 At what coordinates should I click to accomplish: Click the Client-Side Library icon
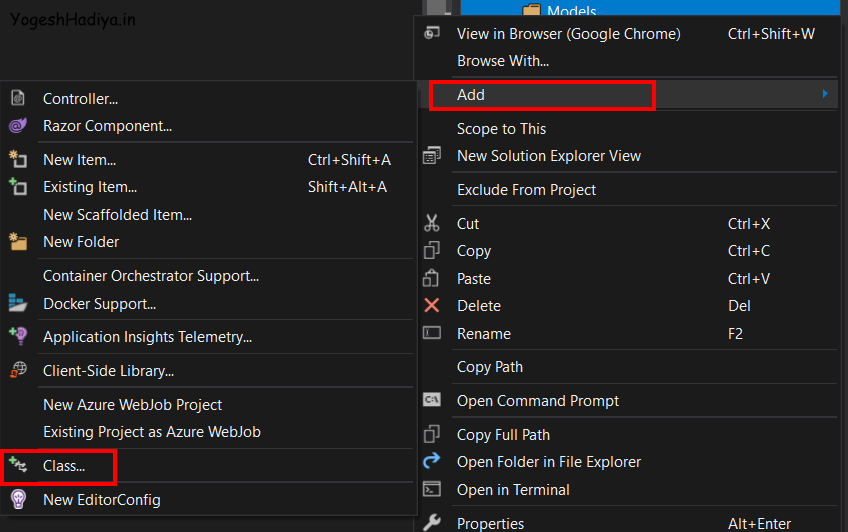17,370
